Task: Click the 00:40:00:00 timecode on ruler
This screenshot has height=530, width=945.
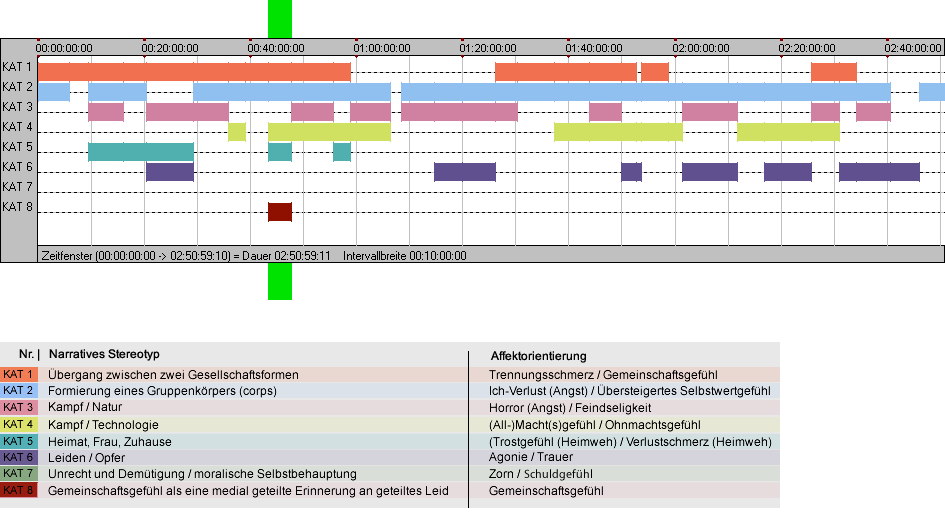Action: [276, 48]
